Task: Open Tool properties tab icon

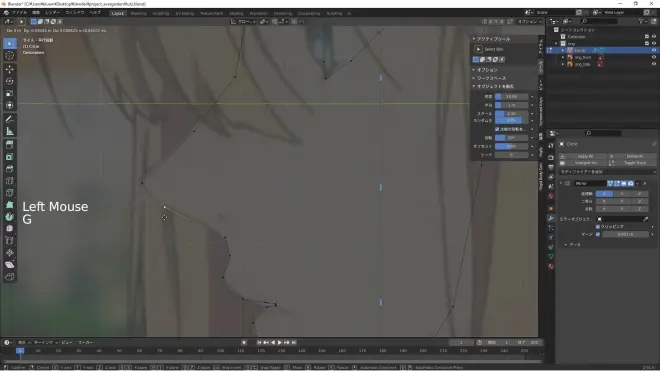Action: (x=551, y=145)
